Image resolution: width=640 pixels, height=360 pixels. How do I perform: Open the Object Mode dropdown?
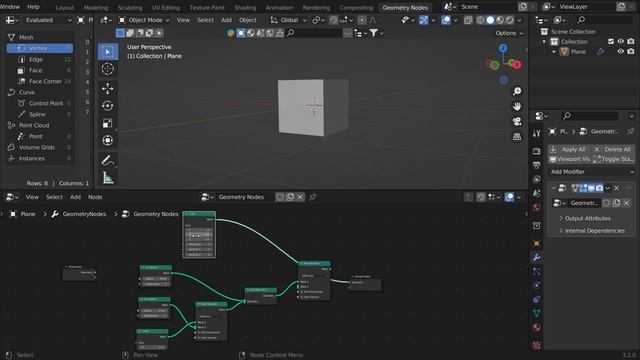tap(144, 20)
